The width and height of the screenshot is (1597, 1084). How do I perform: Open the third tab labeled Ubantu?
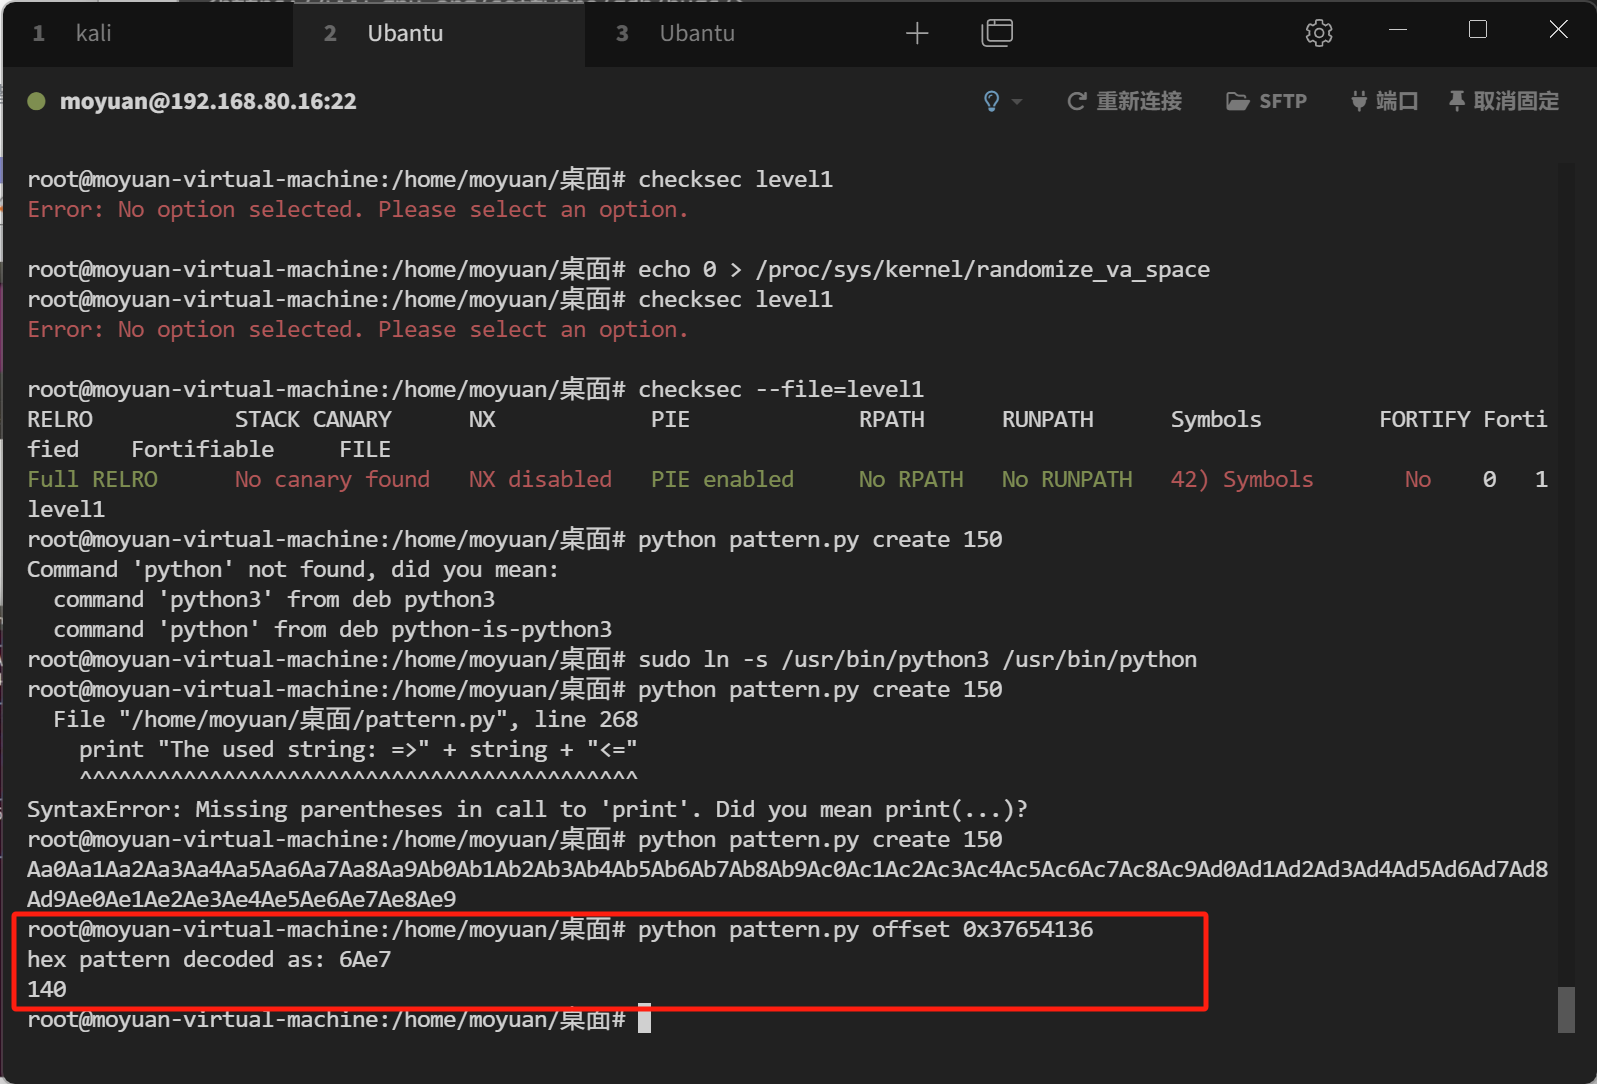[x=696, y=34]
